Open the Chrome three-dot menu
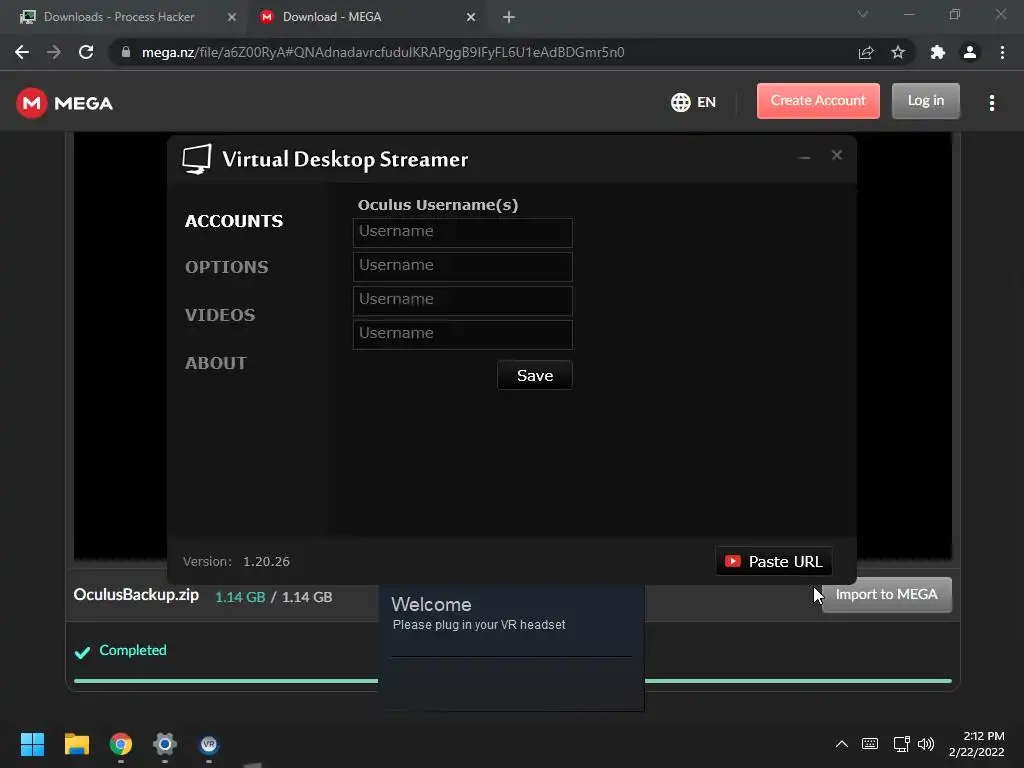 (1002, 52)
